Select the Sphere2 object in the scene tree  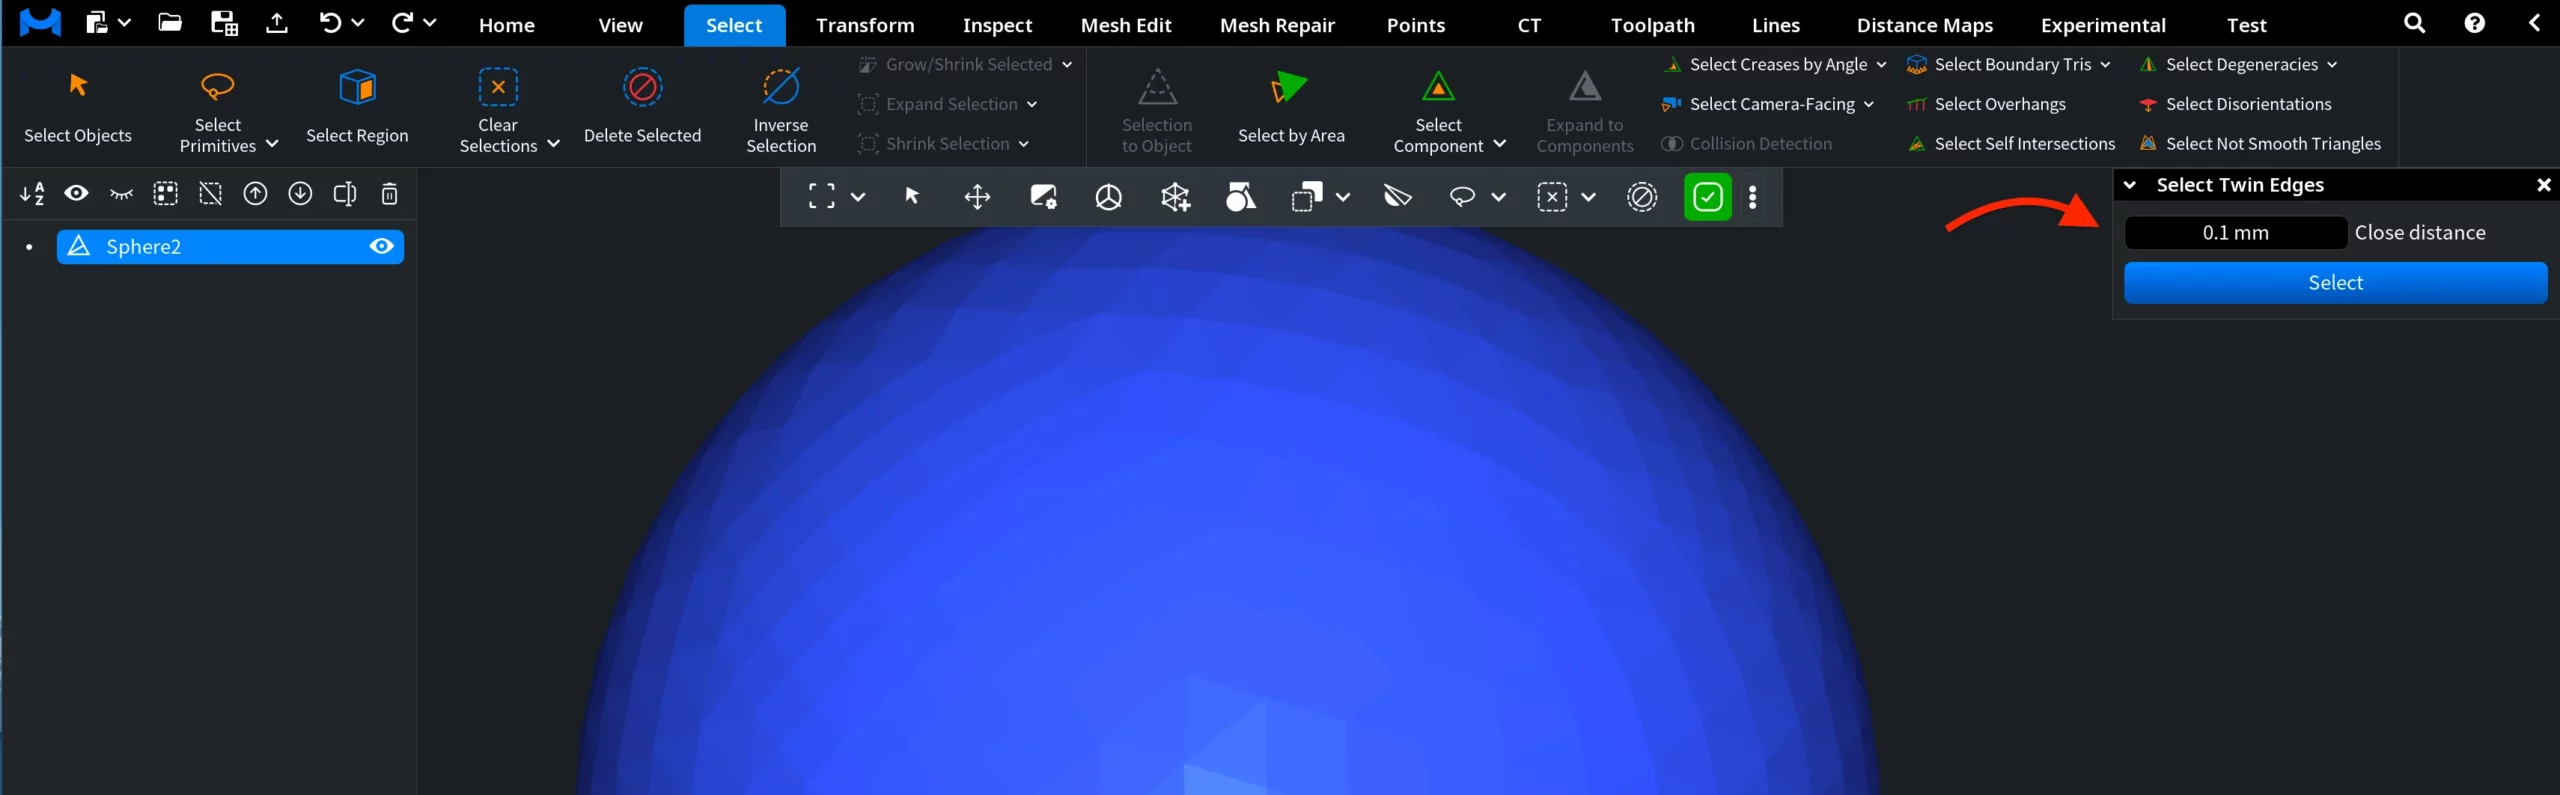pos(230,247)
